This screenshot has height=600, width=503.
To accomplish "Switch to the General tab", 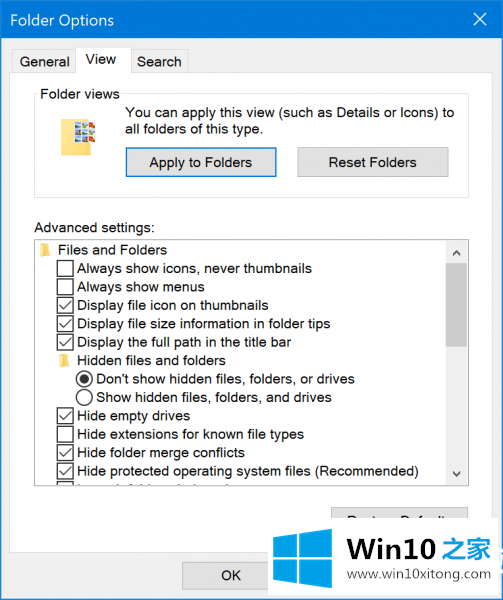I will click(x=44, y=61).
